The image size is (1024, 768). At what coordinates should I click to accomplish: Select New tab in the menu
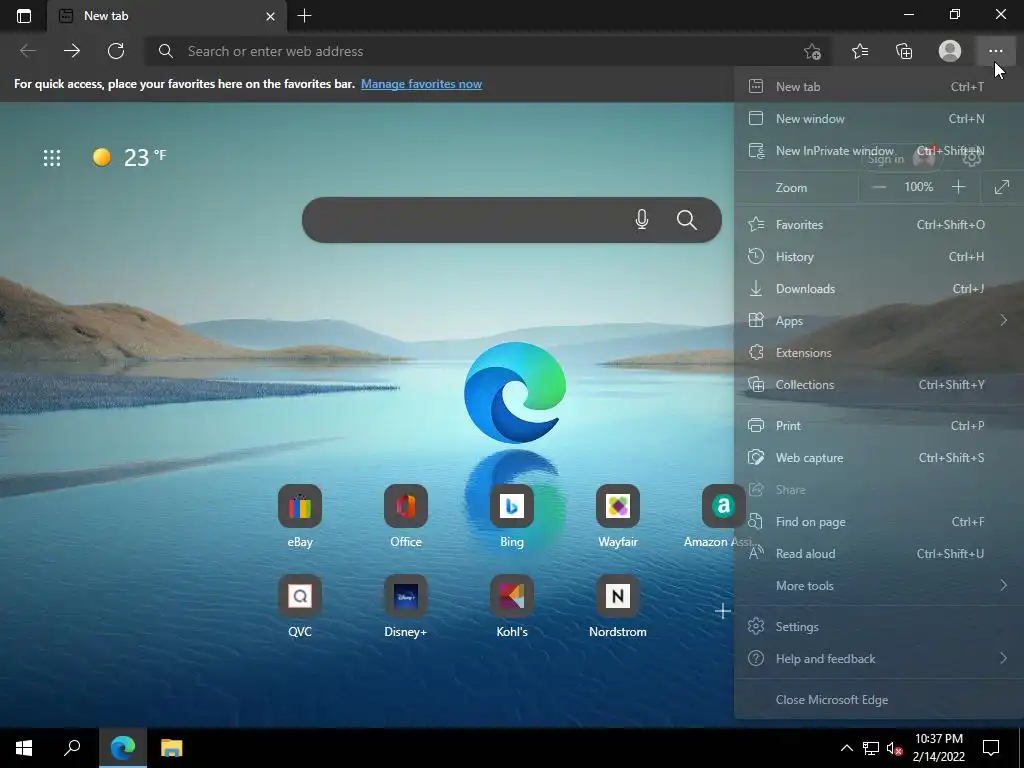point(879,86)
